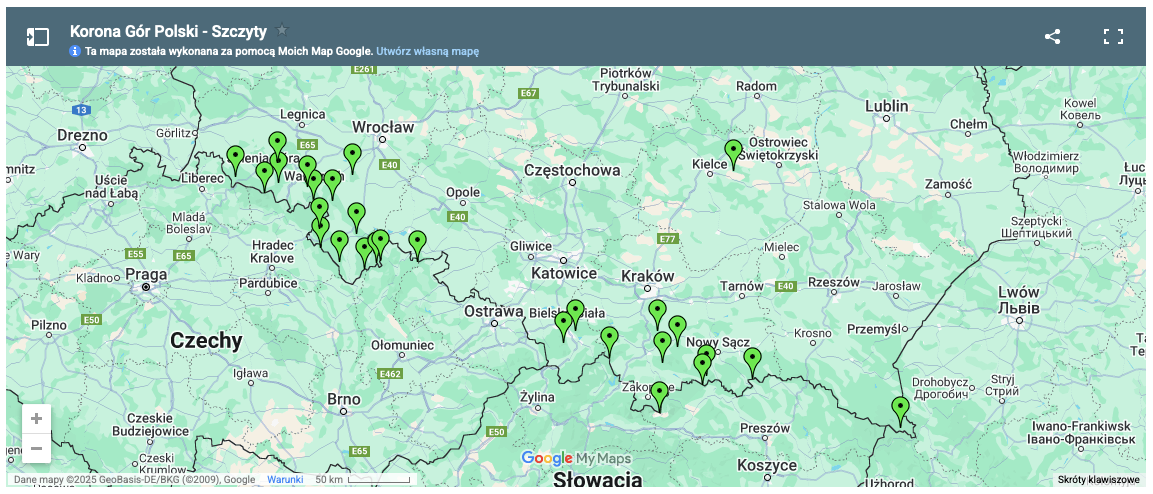Select the westernmost marker near Liberec
The image size is (1153, 494).
coord(235,158)
